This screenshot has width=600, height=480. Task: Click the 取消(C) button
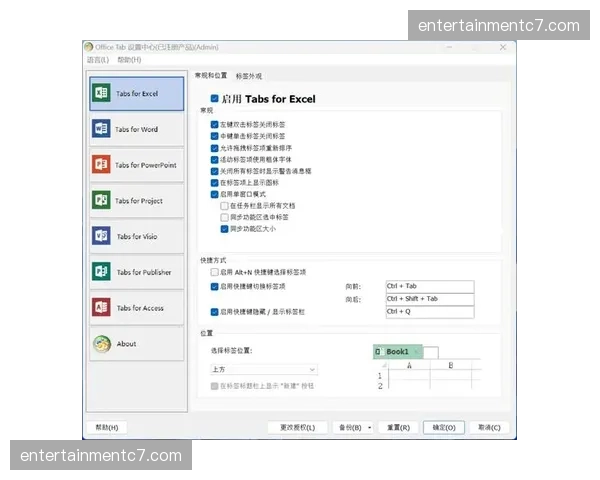[489, 428]
